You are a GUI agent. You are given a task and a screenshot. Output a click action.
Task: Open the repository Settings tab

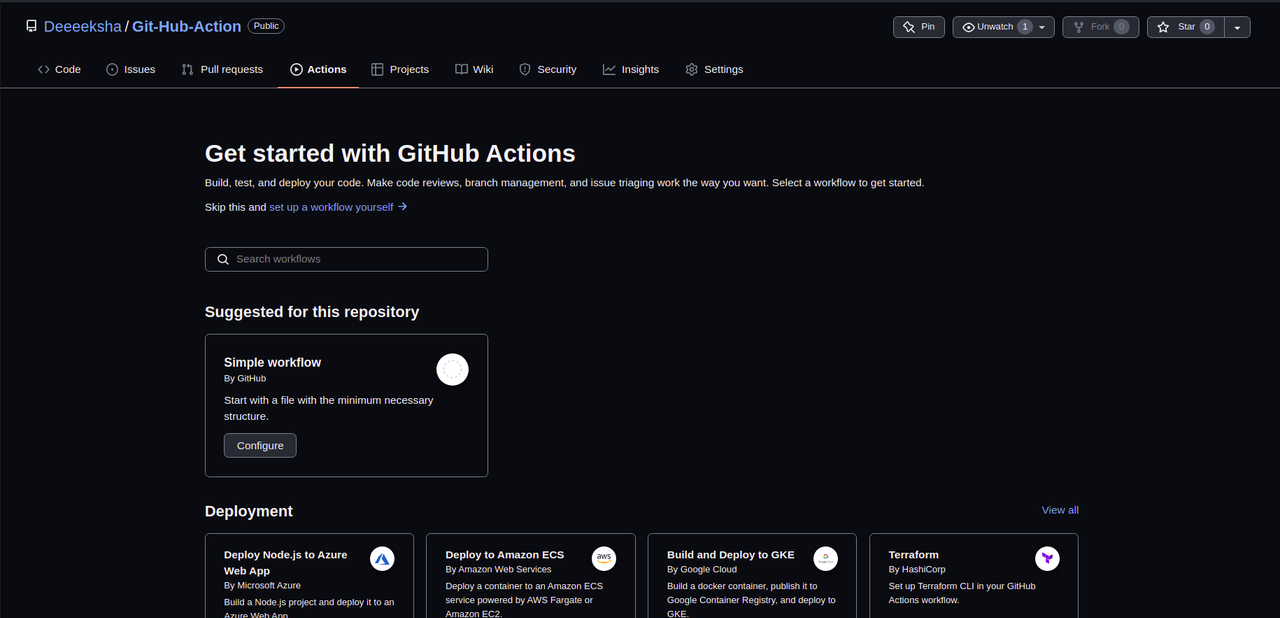click(714, 69)
